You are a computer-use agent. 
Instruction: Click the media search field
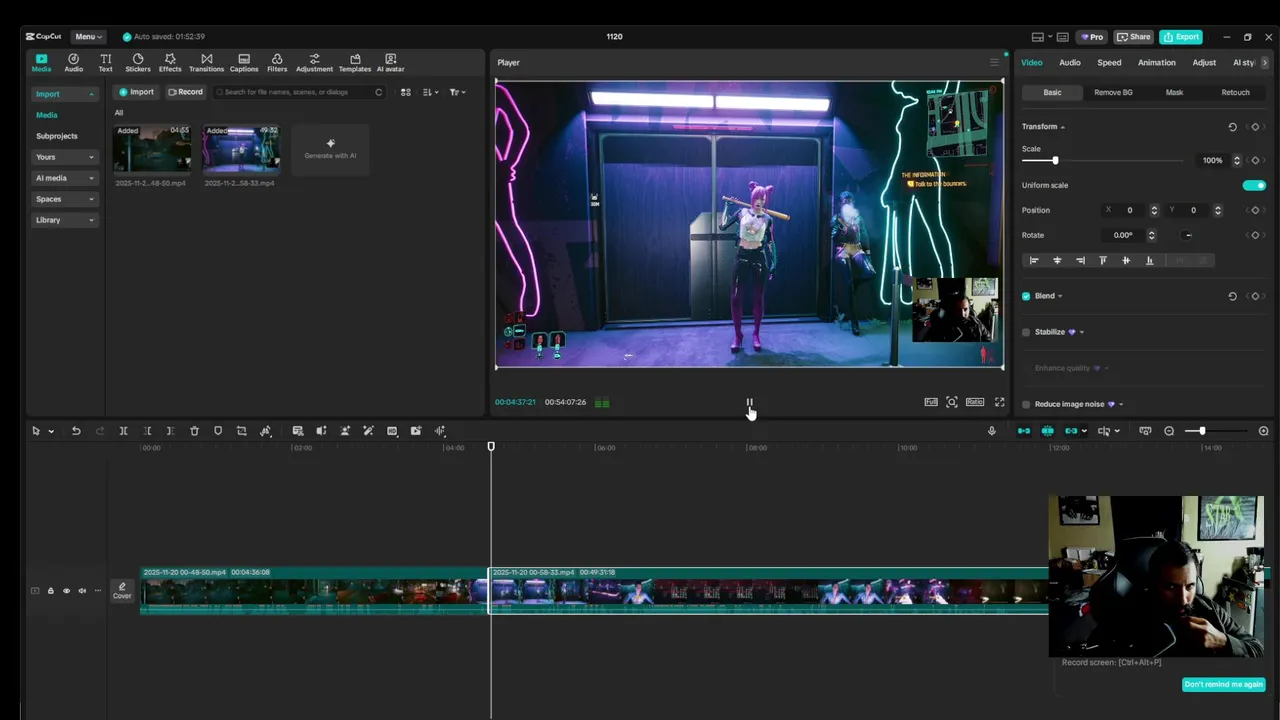coord(298,92)
